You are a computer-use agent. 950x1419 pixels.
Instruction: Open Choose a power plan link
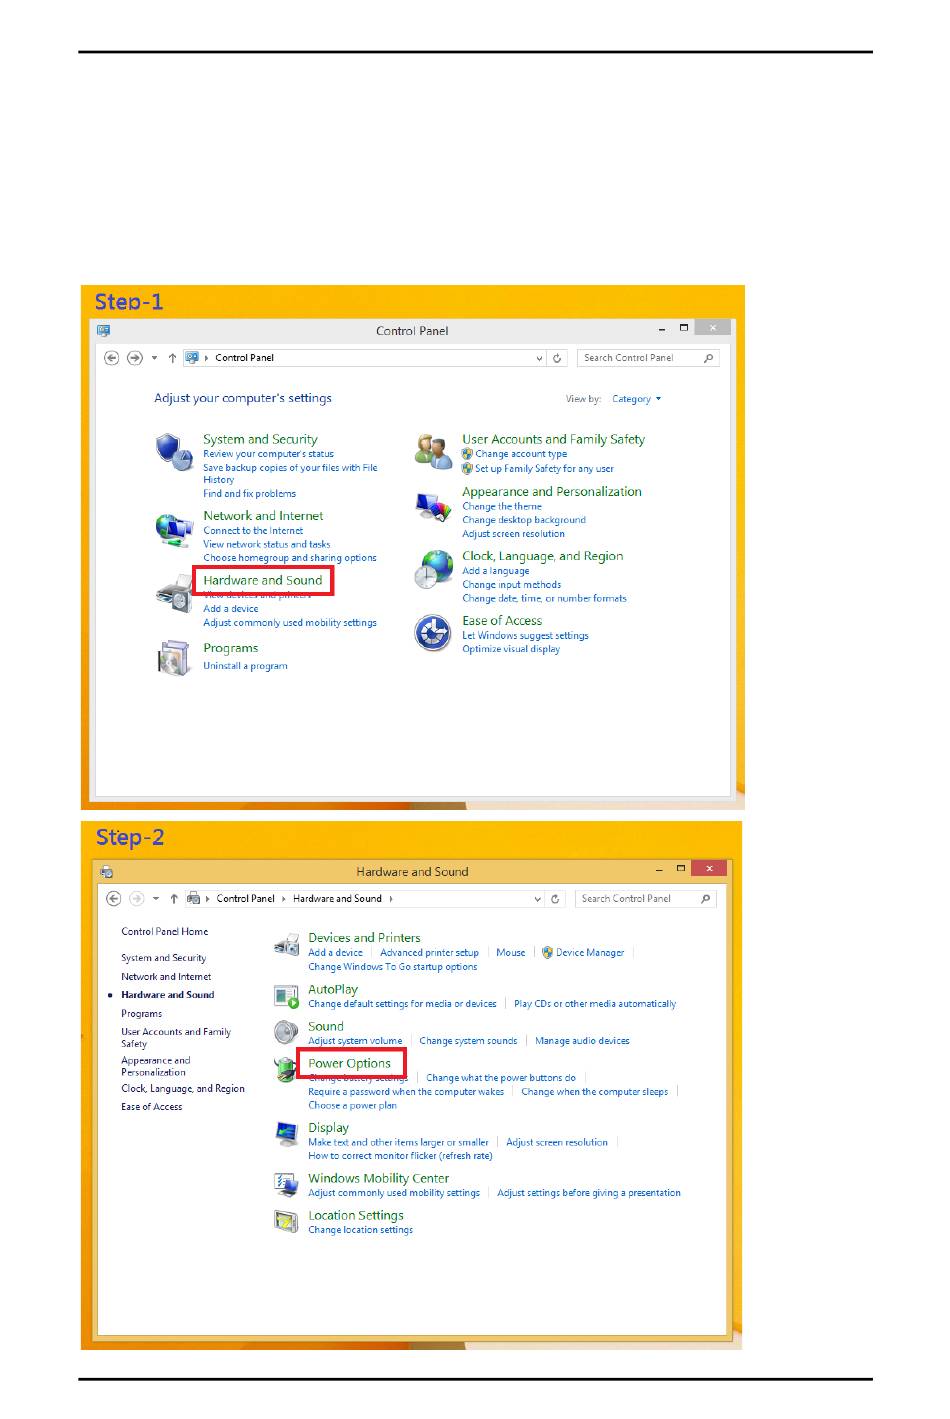(x=353, y=1106)
